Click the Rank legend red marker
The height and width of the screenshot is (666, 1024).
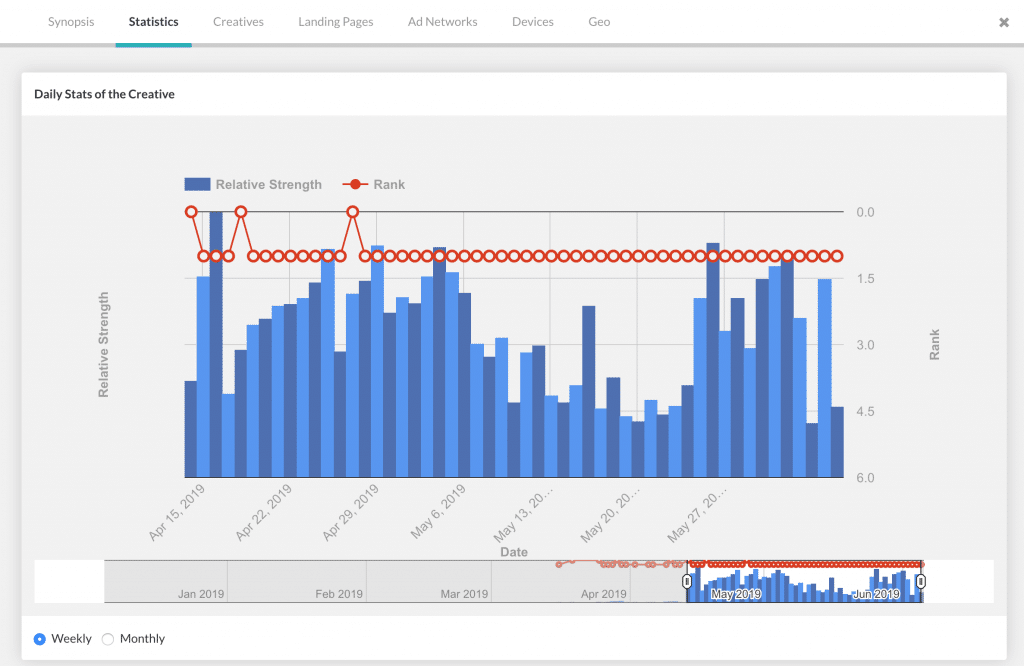pos(352,184)
